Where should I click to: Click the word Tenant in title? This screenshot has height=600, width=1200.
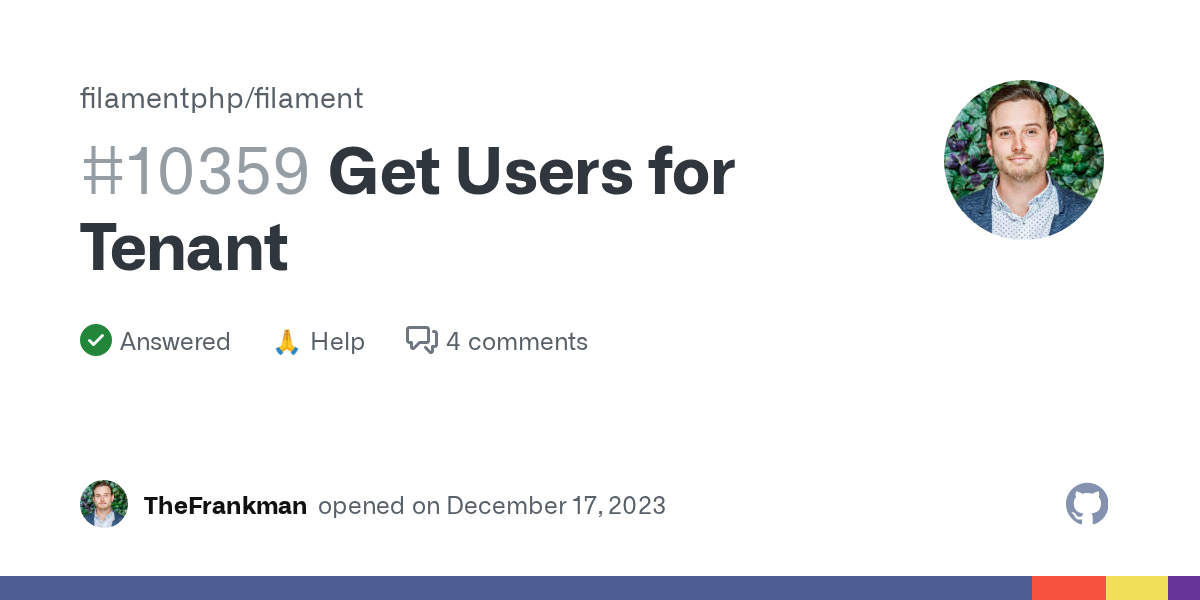184,248
